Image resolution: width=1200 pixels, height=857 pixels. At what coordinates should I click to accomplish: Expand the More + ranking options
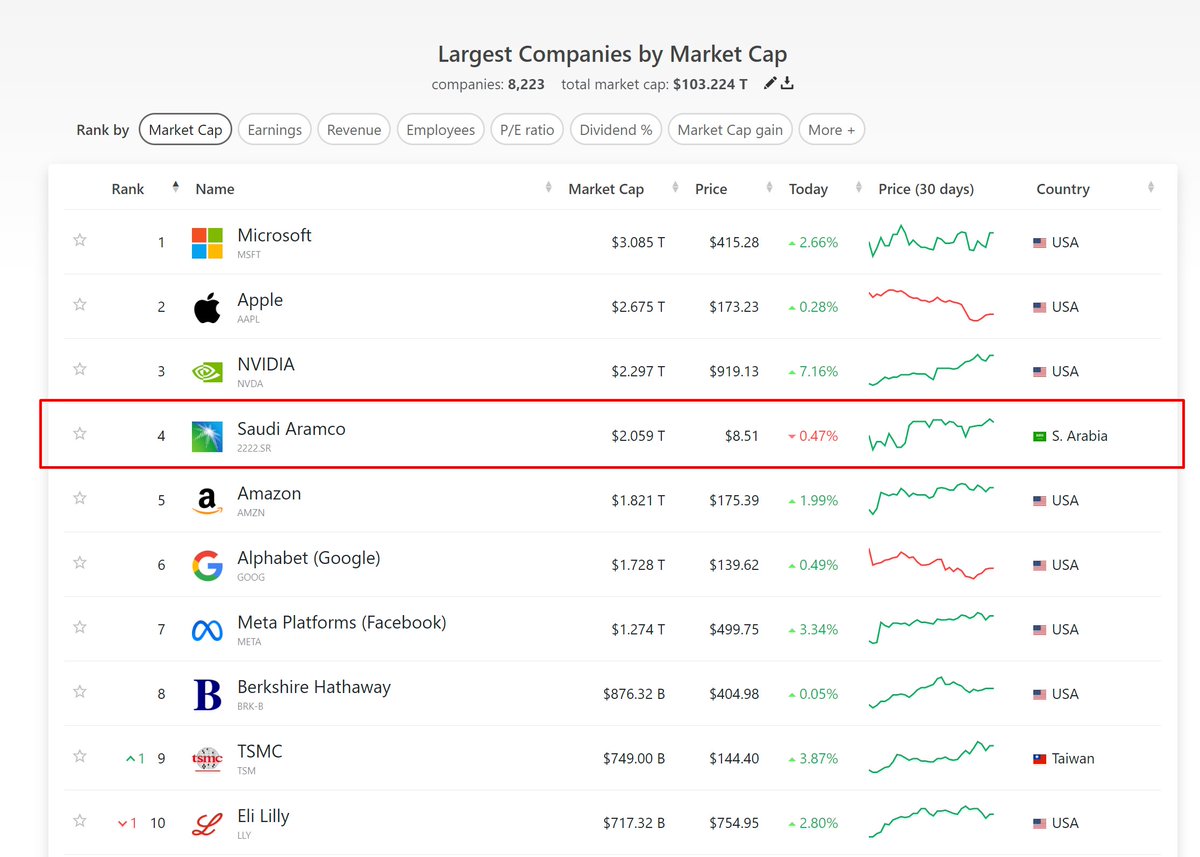831,130
